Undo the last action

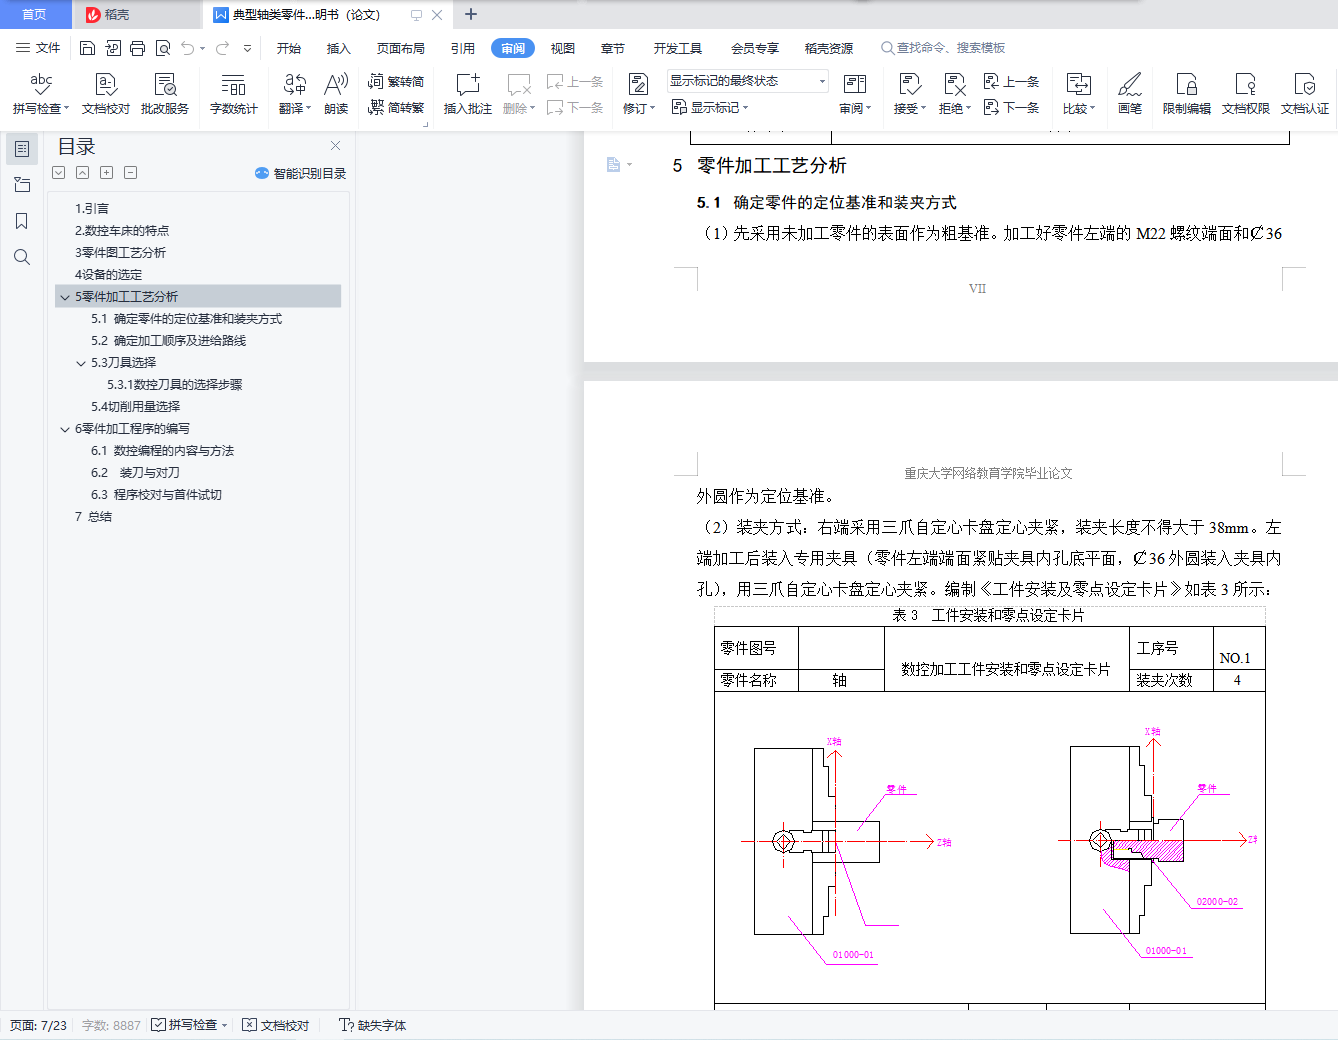click(188, 48)
